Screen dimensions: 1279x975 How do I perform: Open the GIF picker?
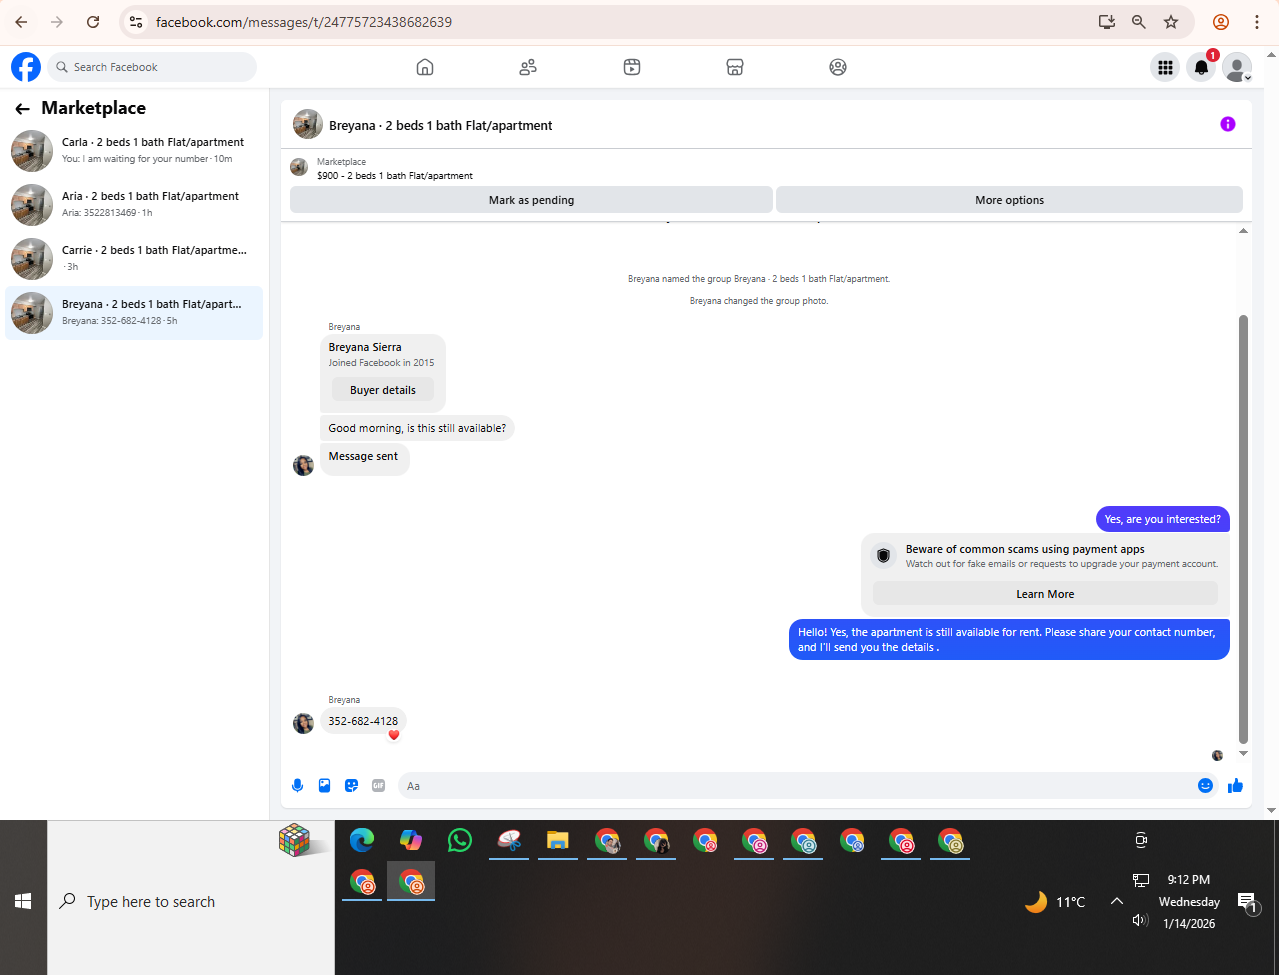coord(378,786)
